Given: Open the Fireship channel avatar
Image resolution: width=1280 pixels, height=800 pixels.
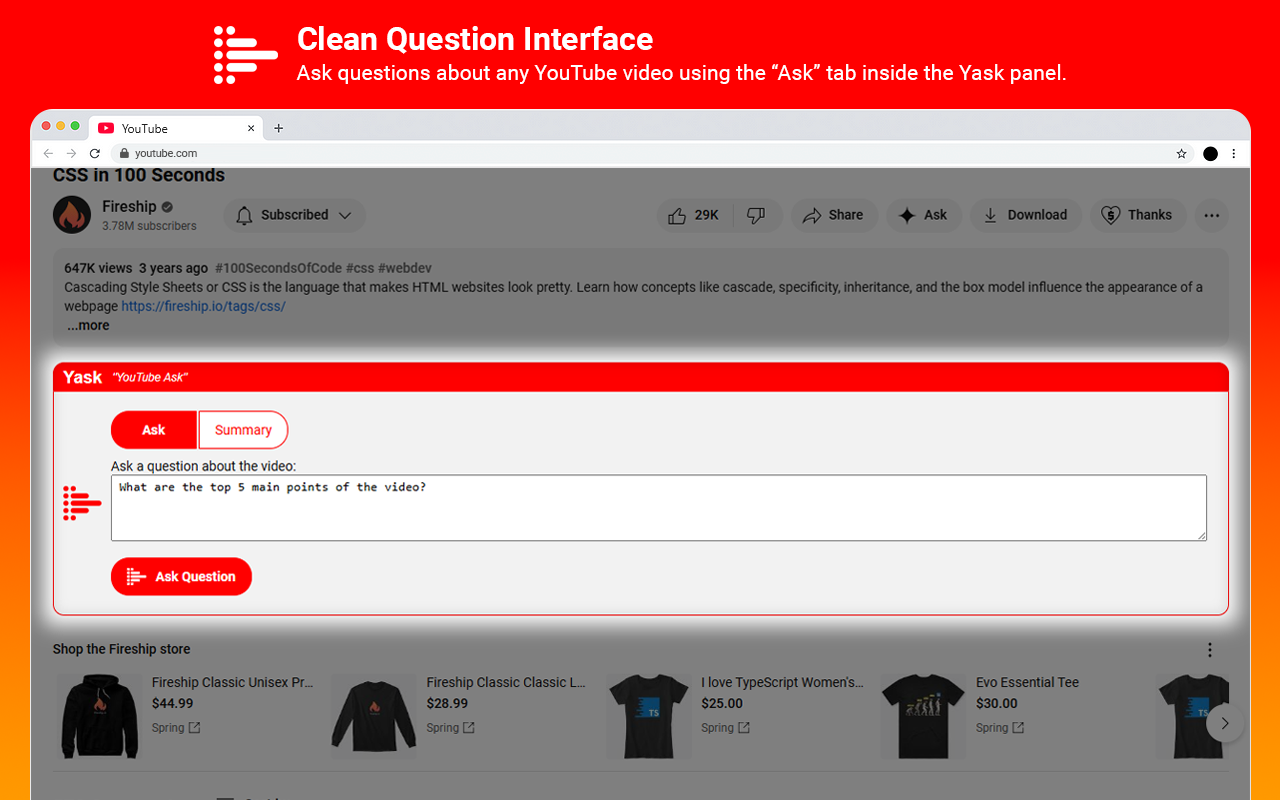Looking at the screenshot, I should pyautogui.click(x=72, y=215).
